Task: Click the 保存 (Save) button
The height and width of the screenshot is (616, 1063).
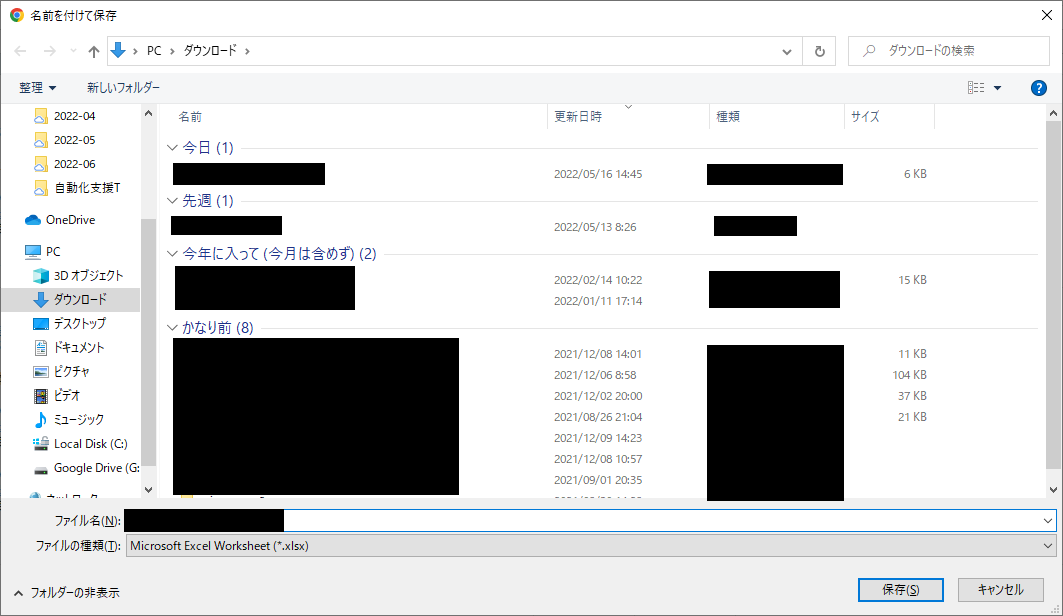Action: [x=899, y=590]
